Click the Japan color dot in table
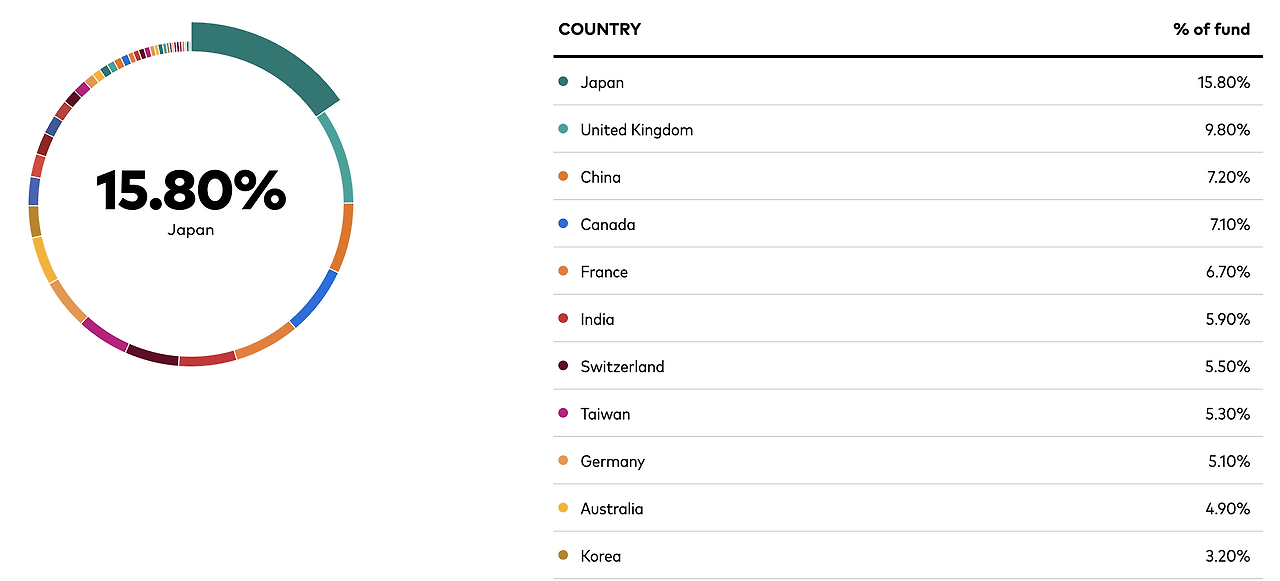The width and height of the screenshot is (1280, 581). click(x=563, y=82)
